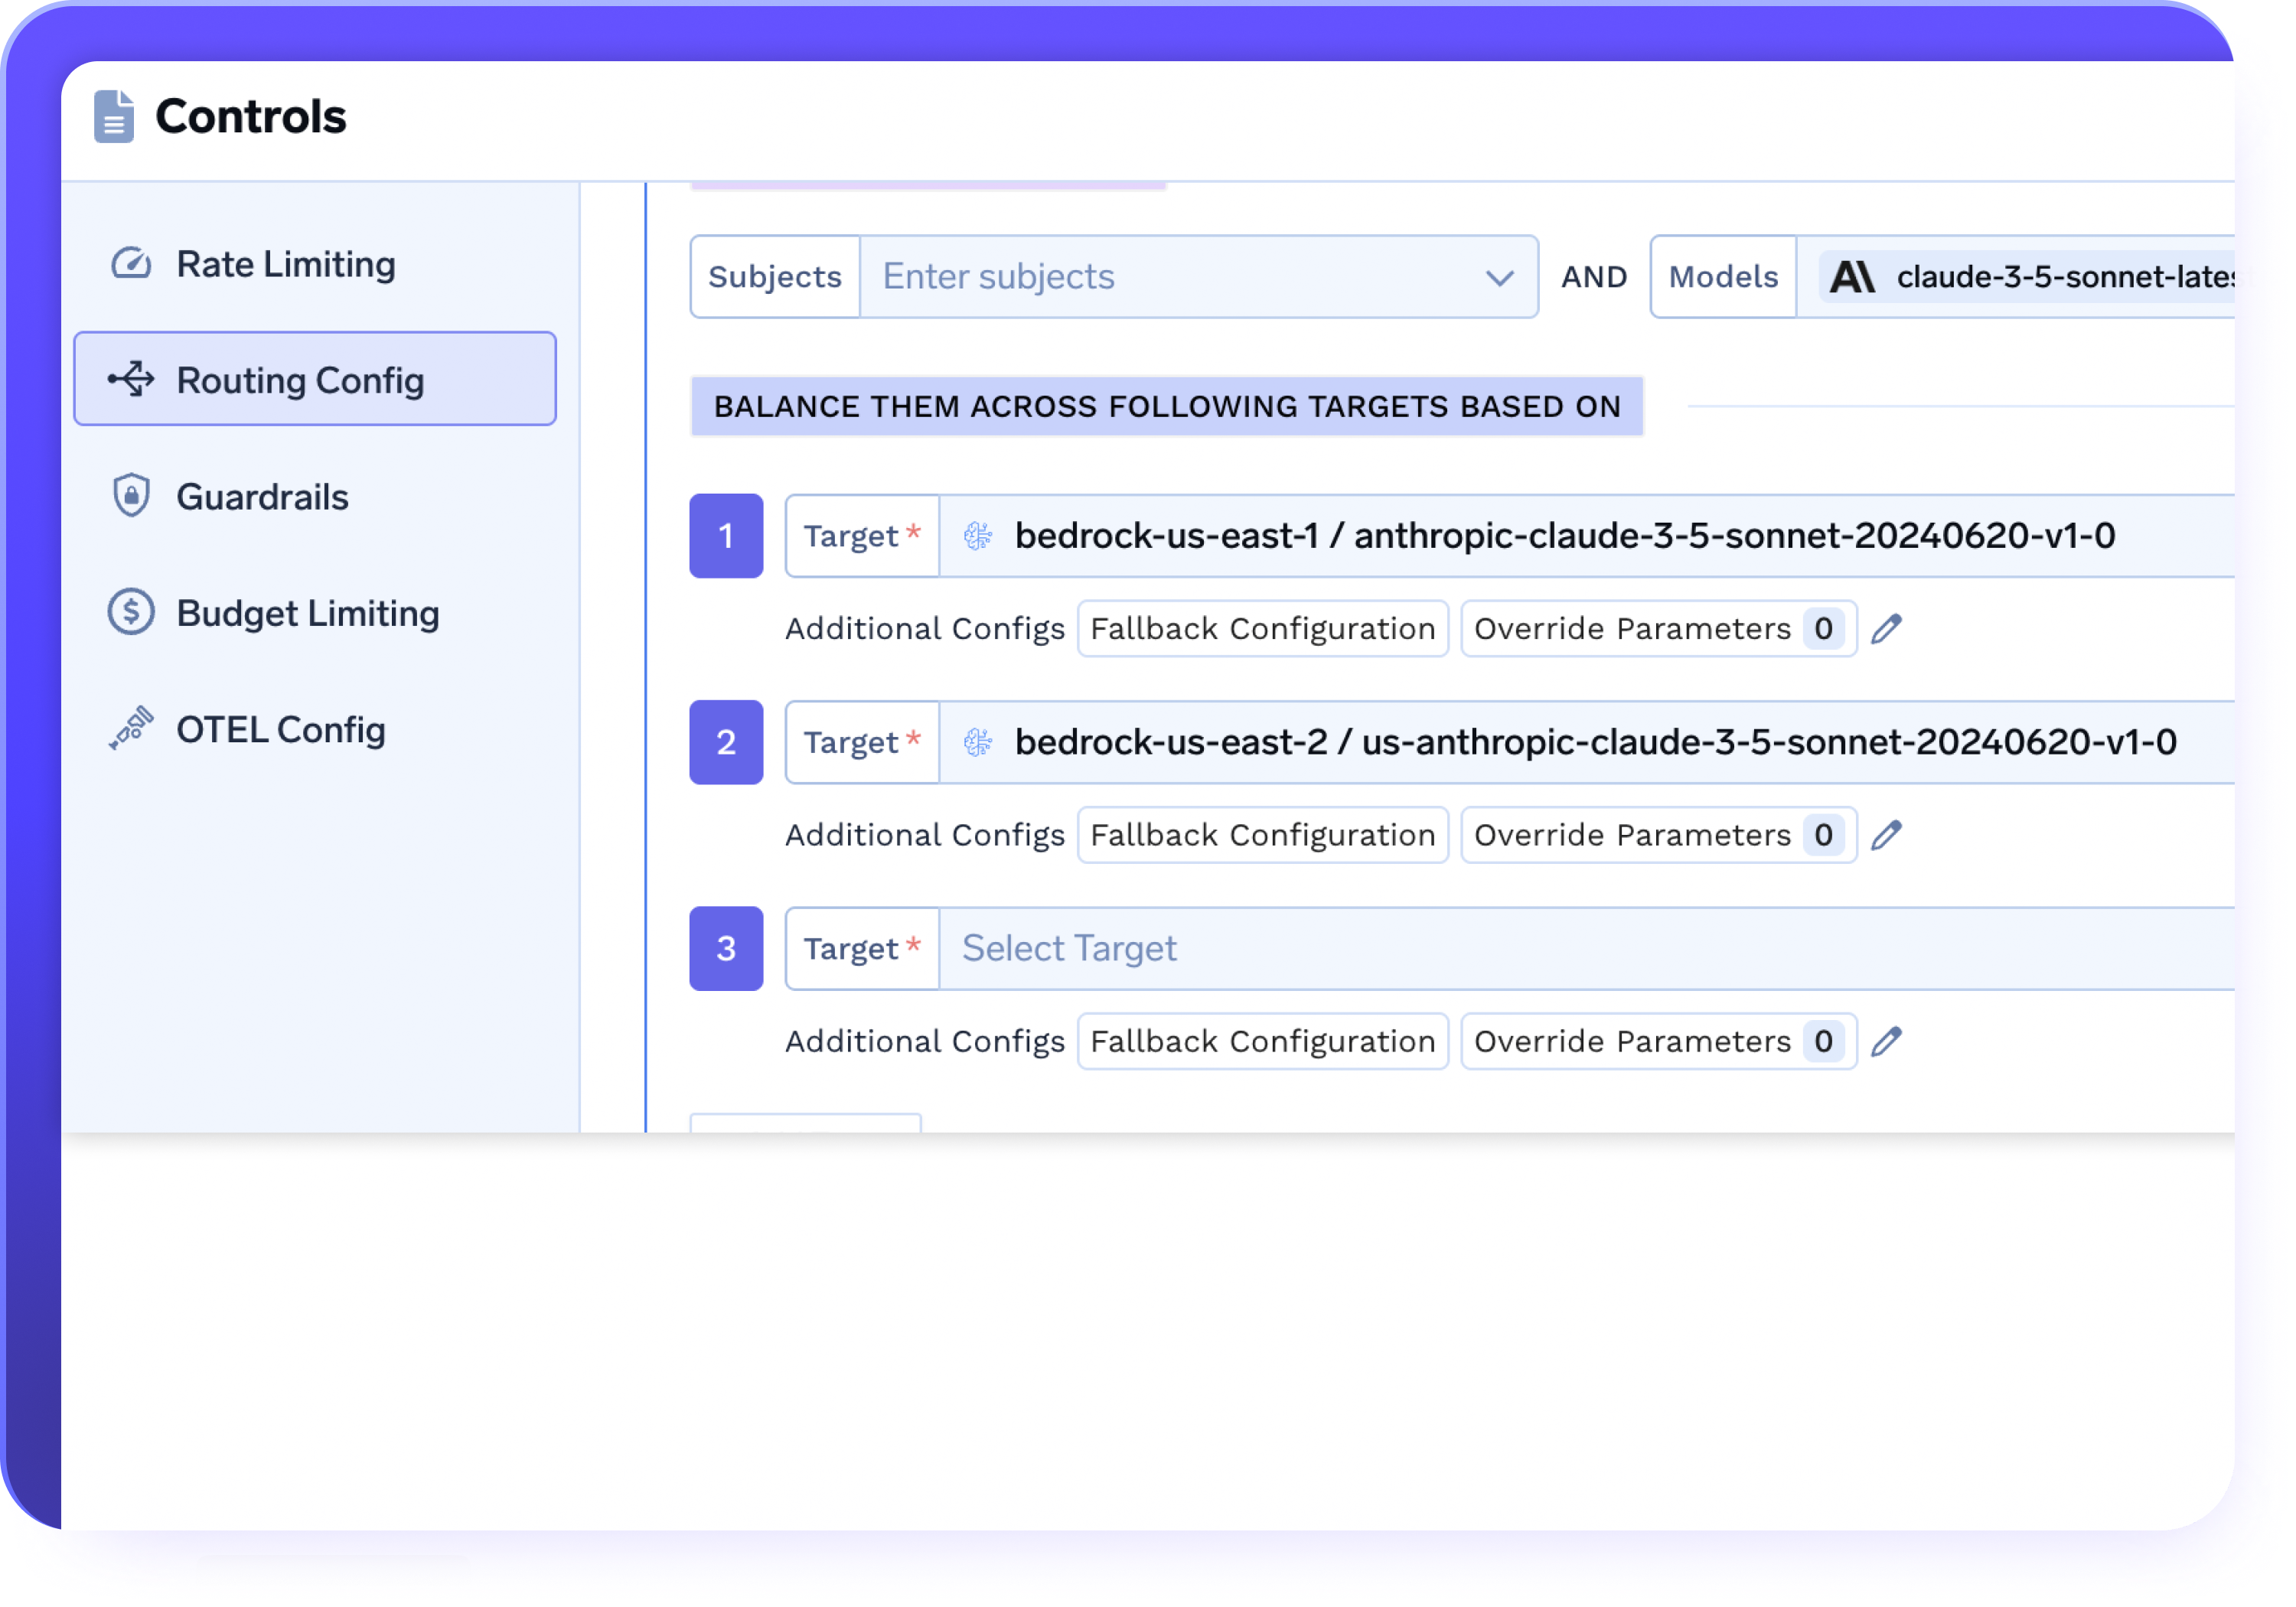The image size is (2296, 1607).
Task: Click the model icon beside bedrock-us-east-1
Action: [977, 536]
